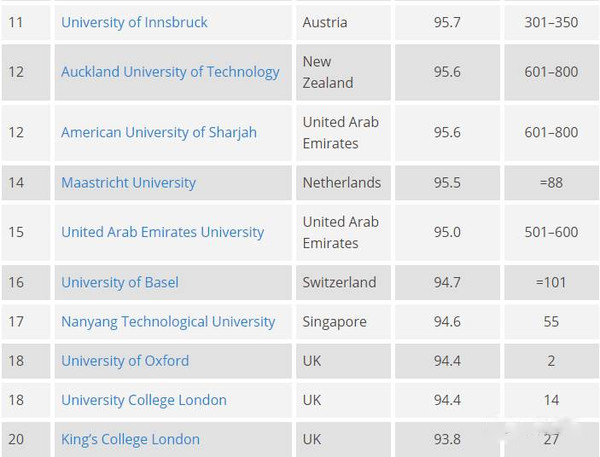Click Nanyang Technological University link
Image resolution: width=600 pixels, height=457 pixels.
[168, 322]
